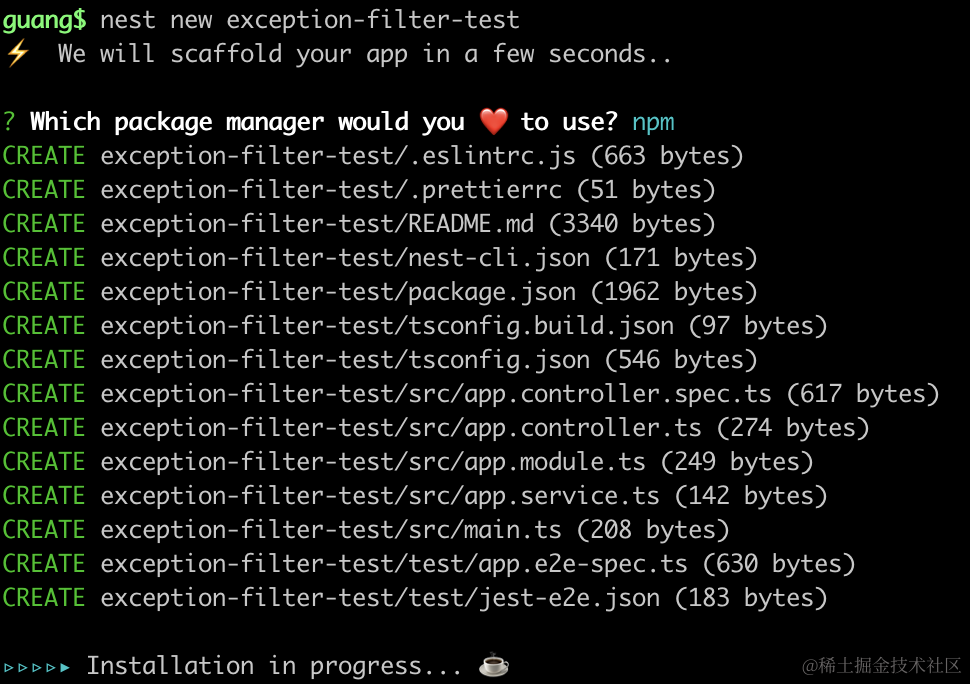Image resolution: width=970 pixels, height=684 pixels.
Task: Click the package.json file path
Action: click(x=338, y=292)
